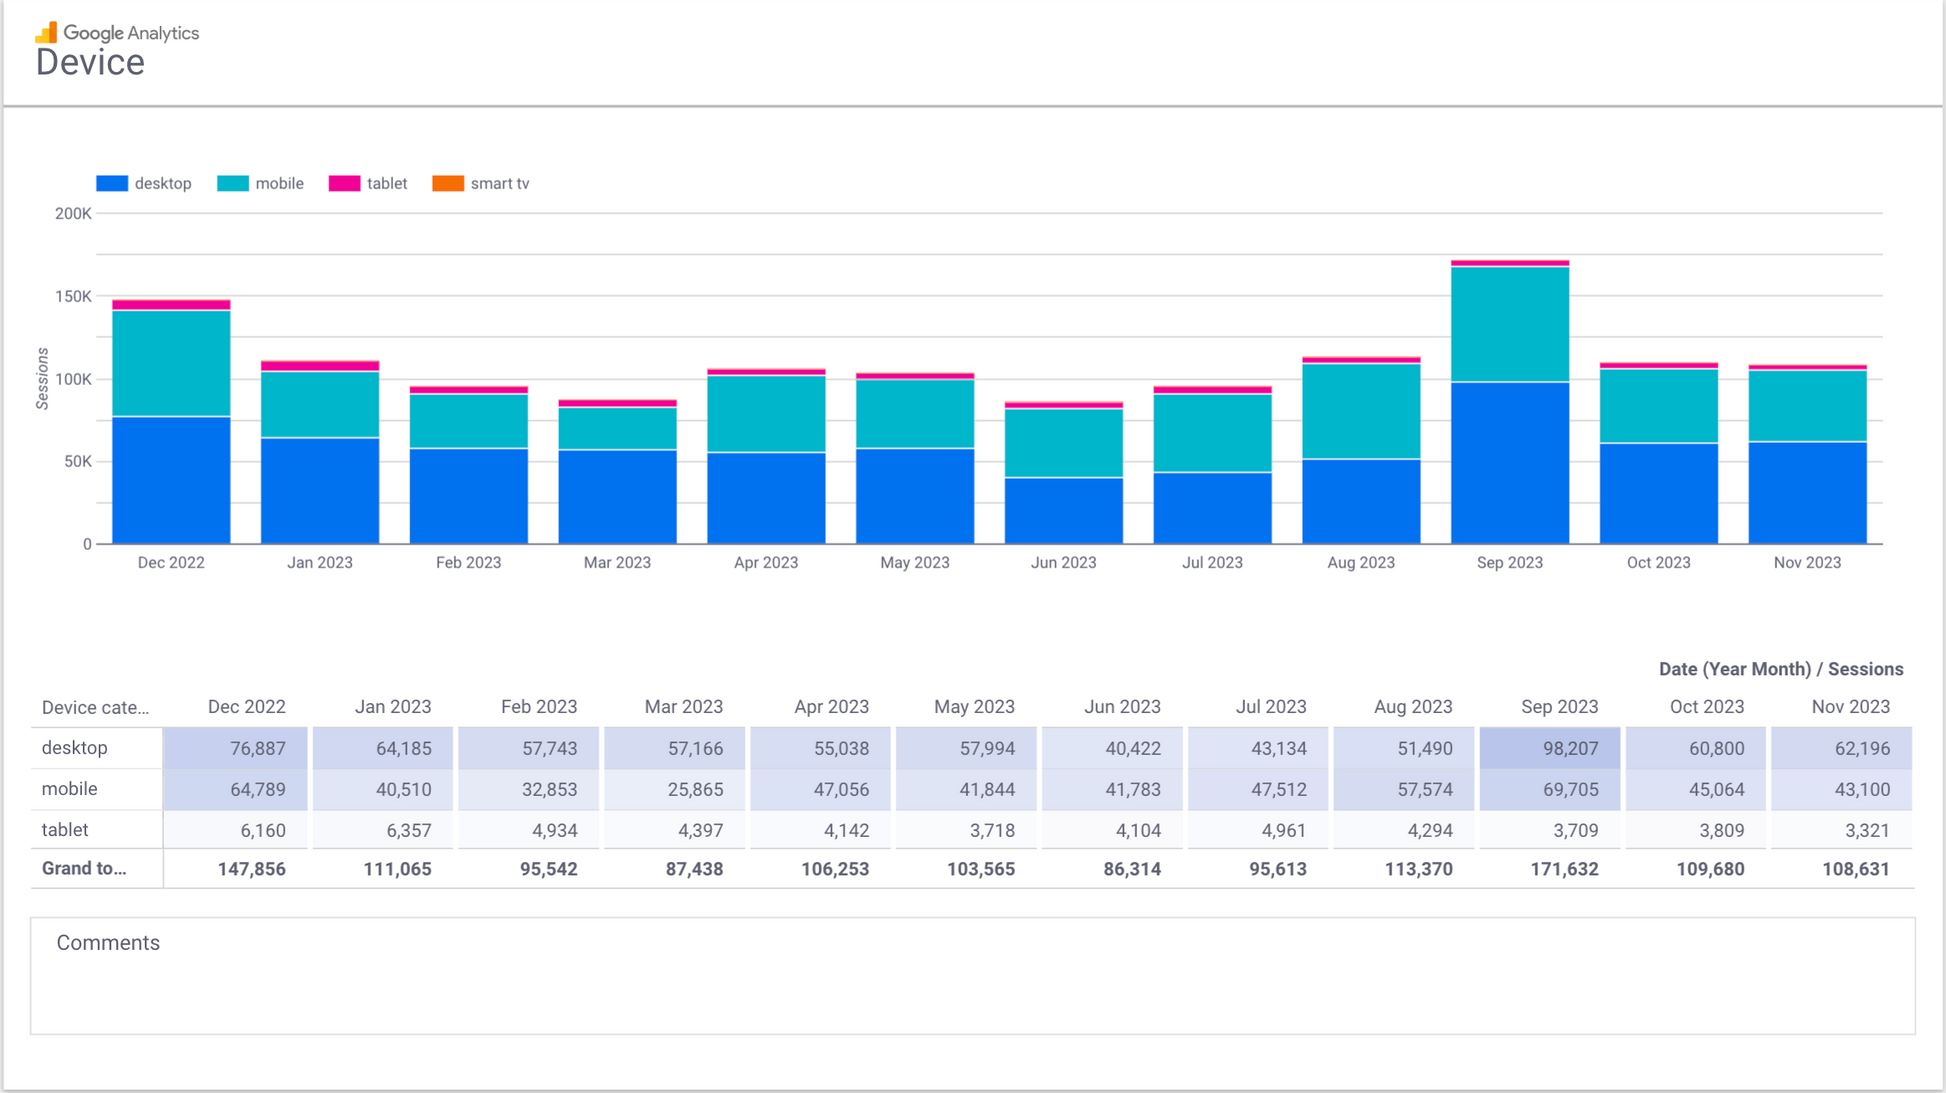Click the Google Analytics logo icon
The height and width of the screenshot is (1093, 1946).
click(x=47, y=33)
